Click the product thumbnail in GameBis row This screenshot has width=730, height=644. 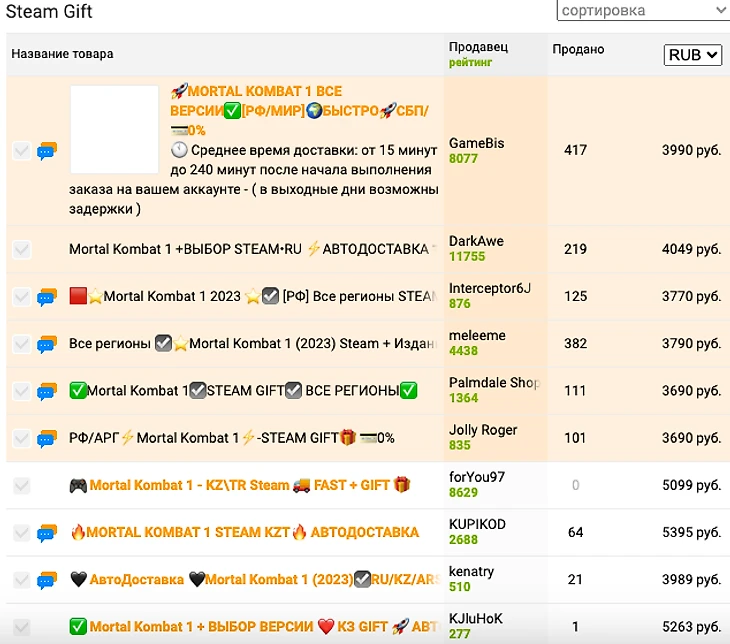[x=114, y=130]
